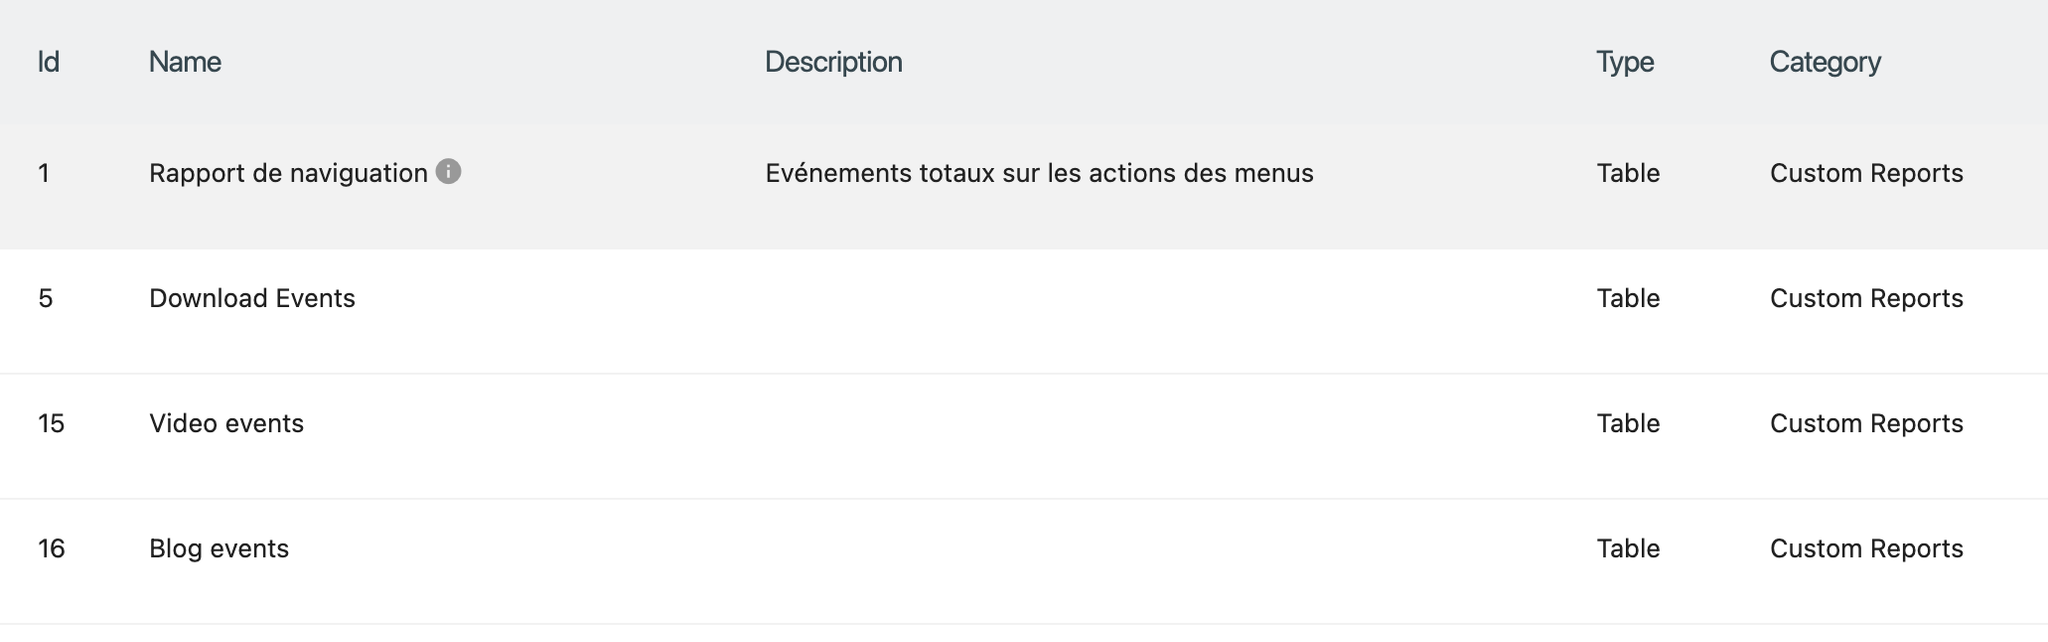This screenshot has height=642, width=2048.
Task: Click the Category column header
Action: pyautogui.click(x=1825, y=62)
